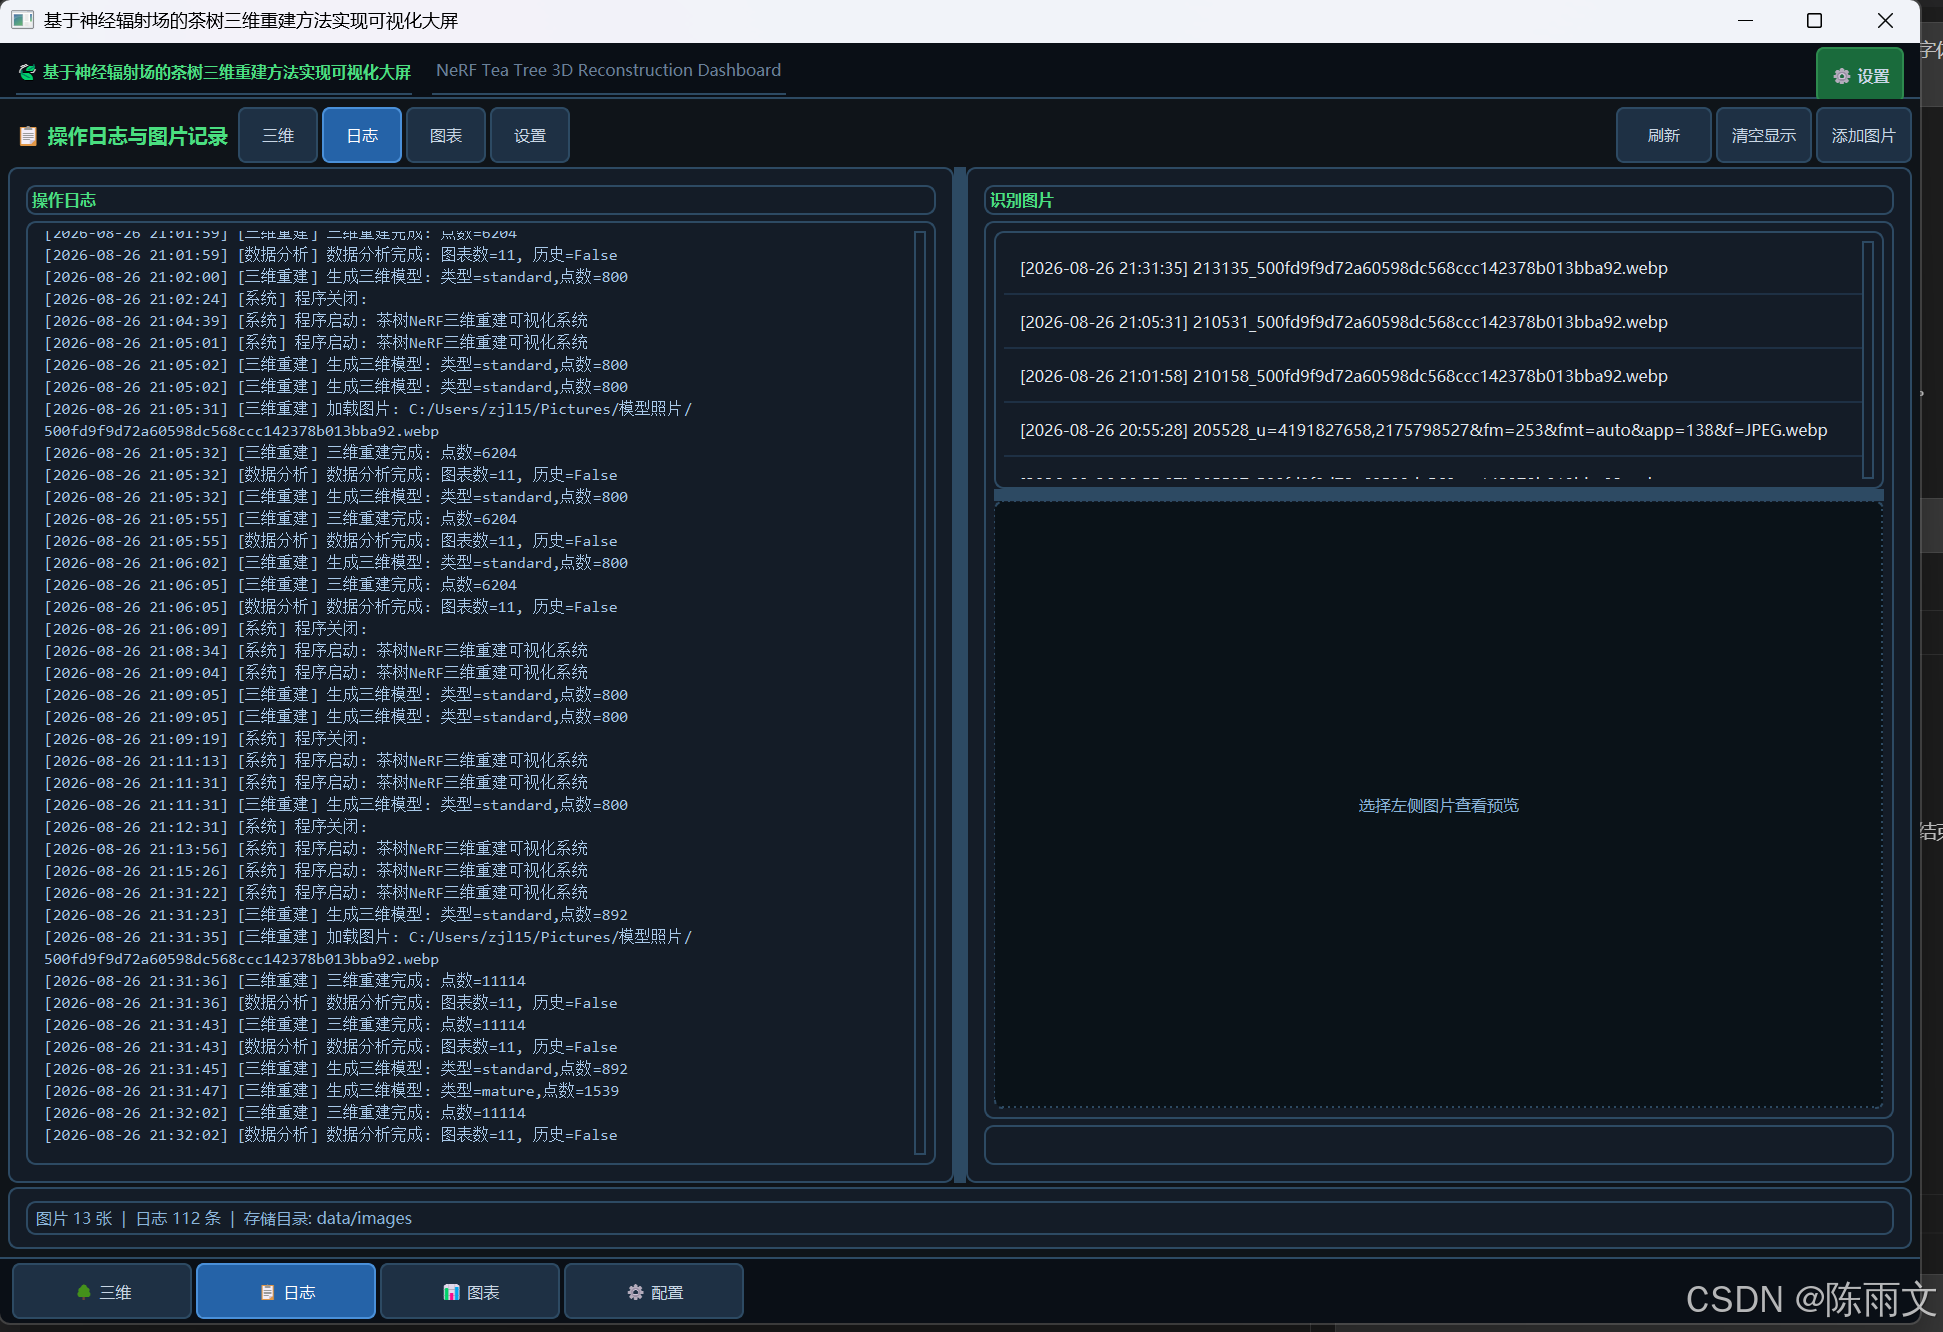
Task: Open the 设置 top tab
Action: tap(530, 135)
